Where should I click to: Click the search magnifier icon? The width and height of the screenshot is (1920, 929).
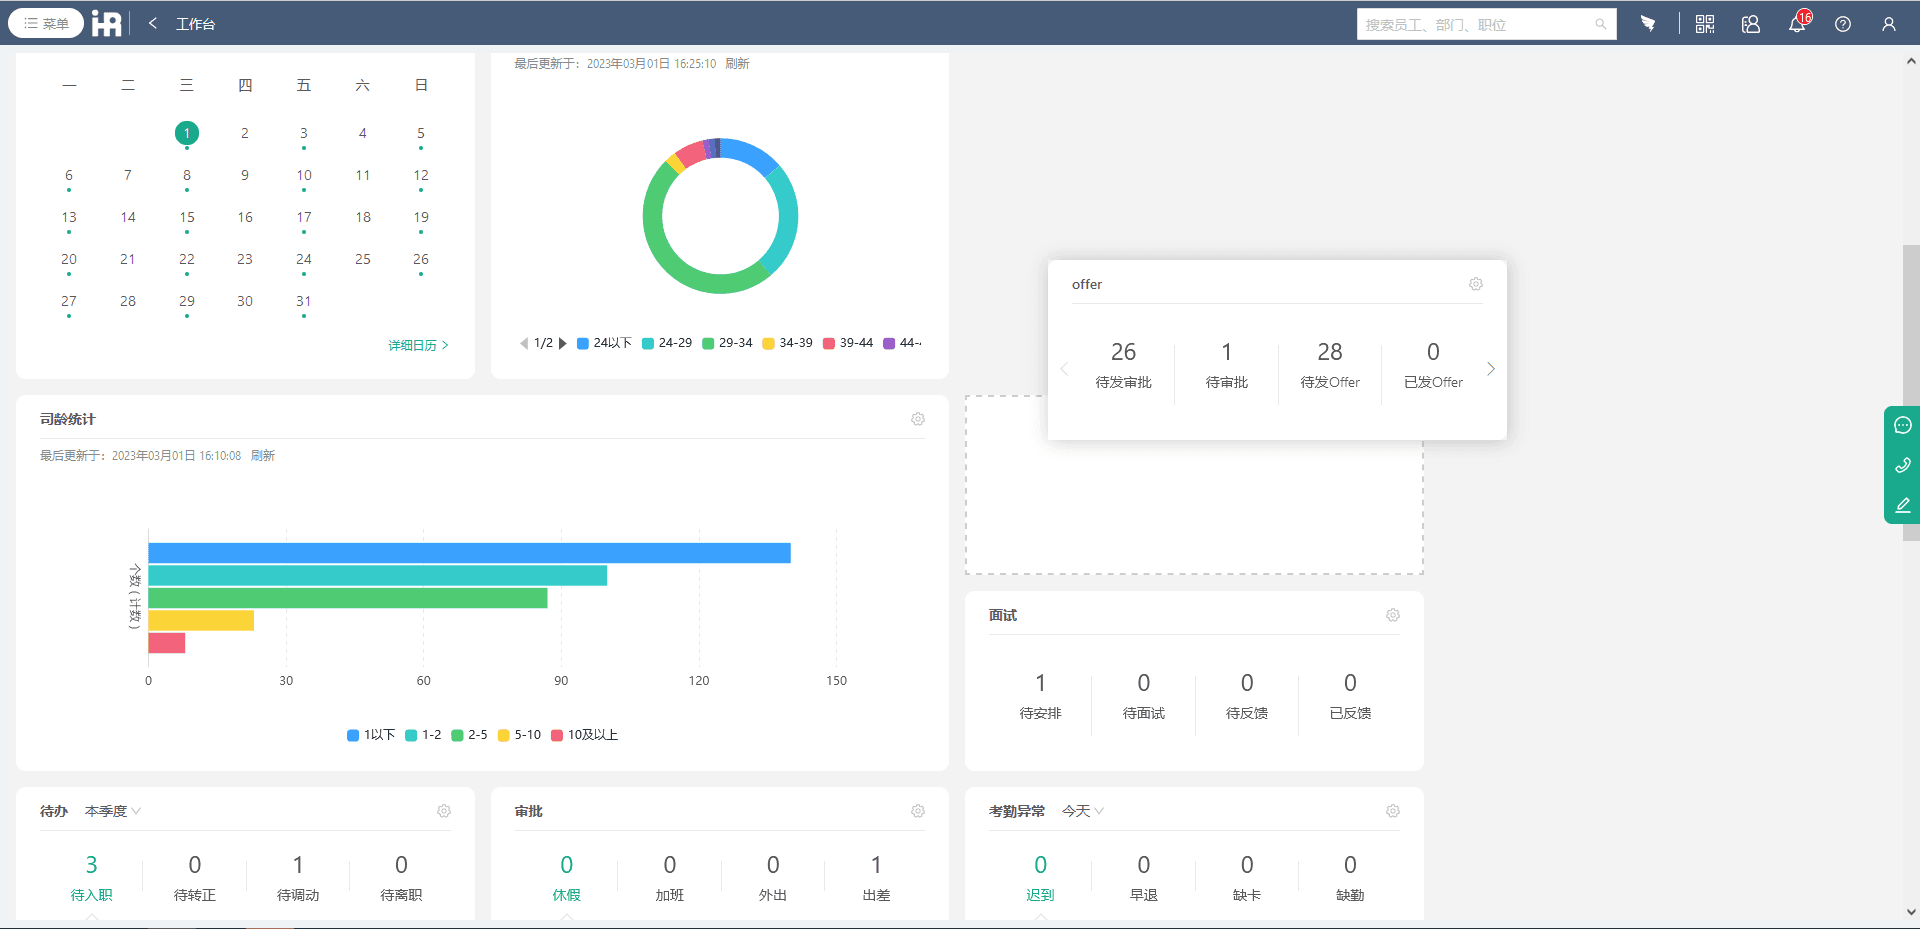click(x=1601, y=24)
